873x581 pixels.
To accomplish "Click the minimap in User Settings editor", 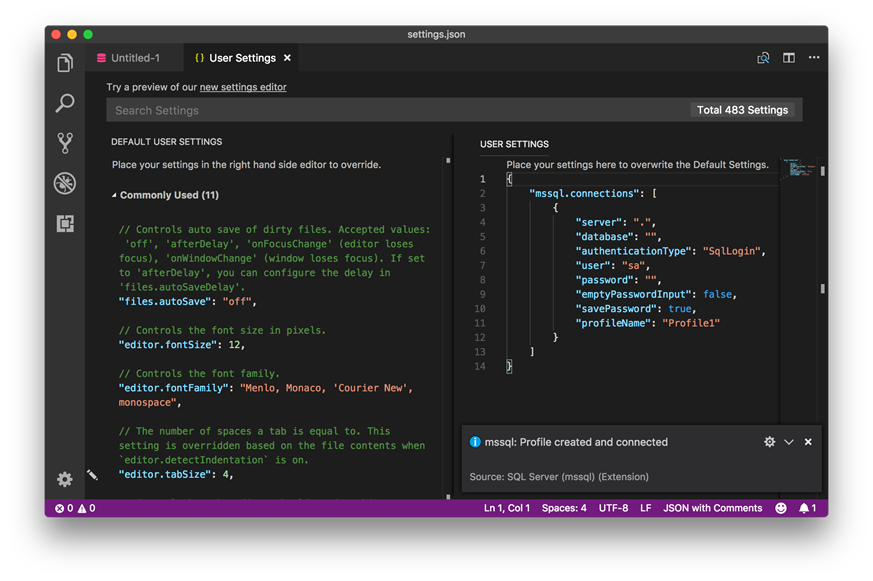I will click(x=798, y=168).
